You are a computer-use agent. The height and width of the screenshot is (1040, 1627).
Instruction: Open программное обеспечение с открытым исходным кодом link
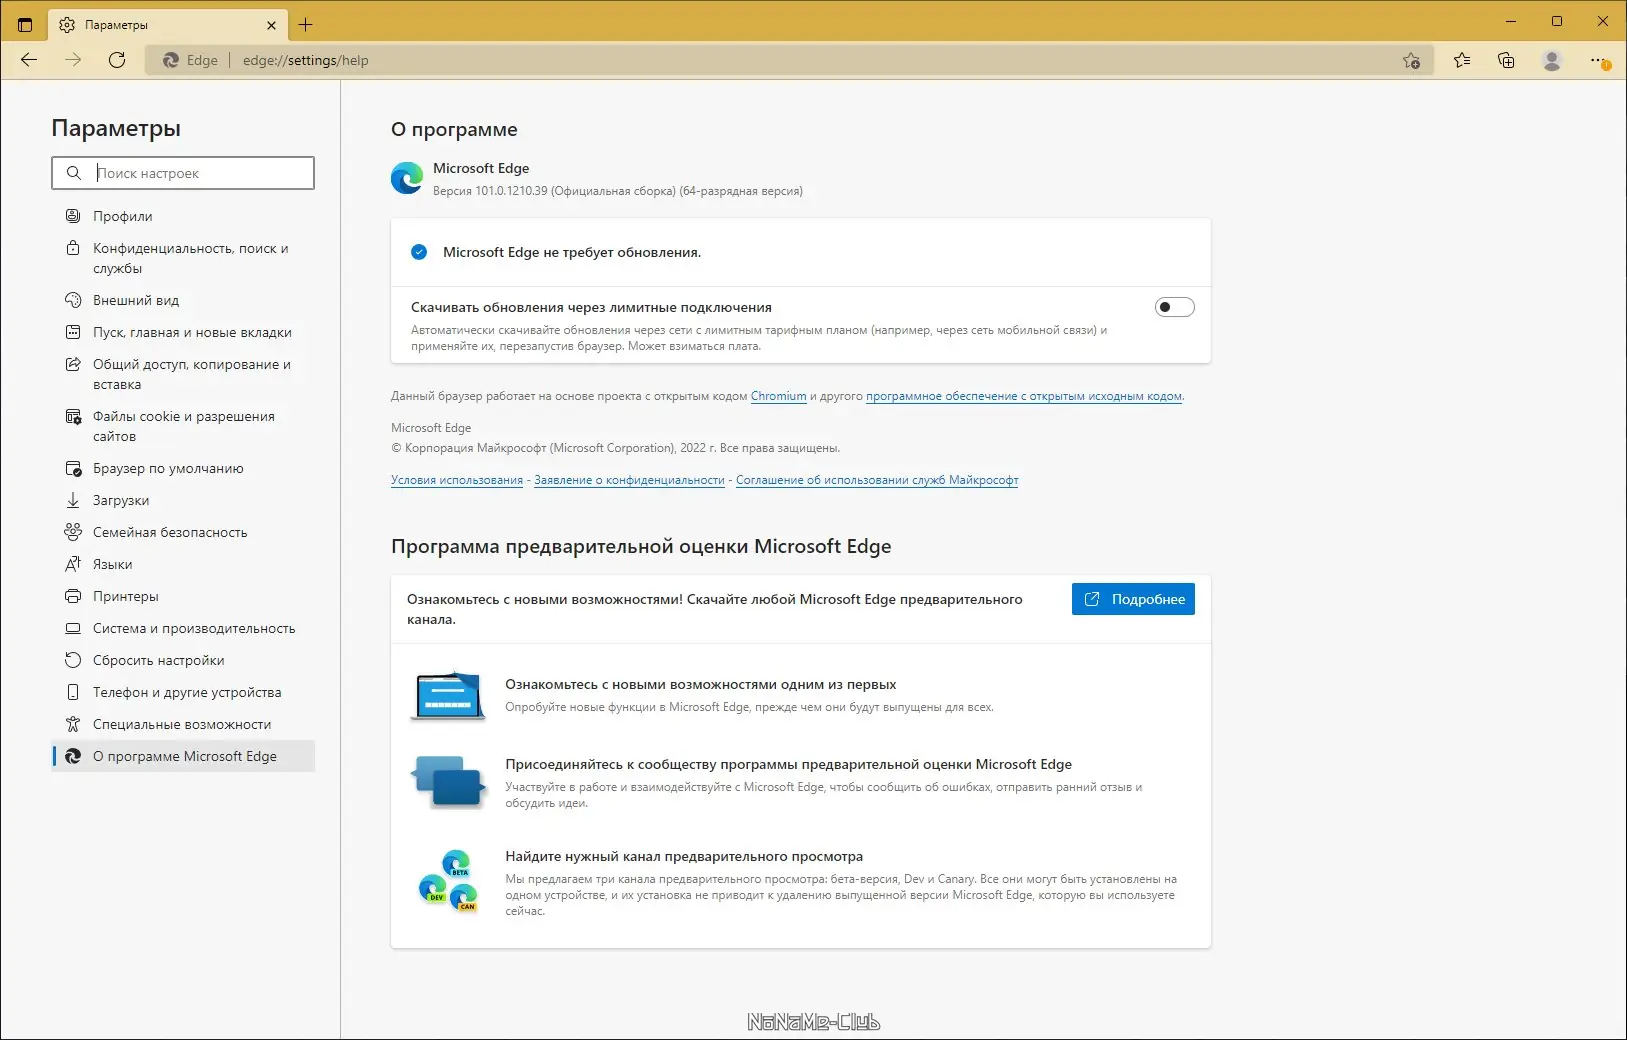click(1024, 396)
